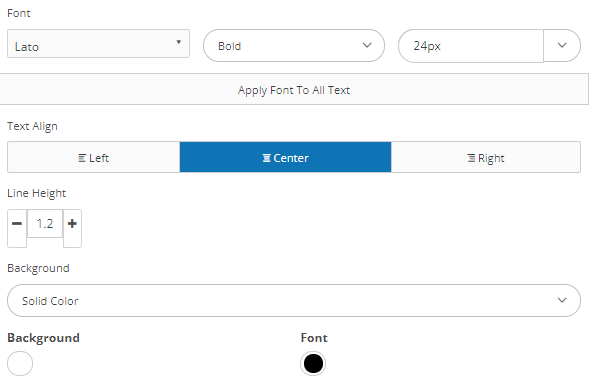Click the left-align icon
The image size is (596, 386).
[x=82, y=158]
